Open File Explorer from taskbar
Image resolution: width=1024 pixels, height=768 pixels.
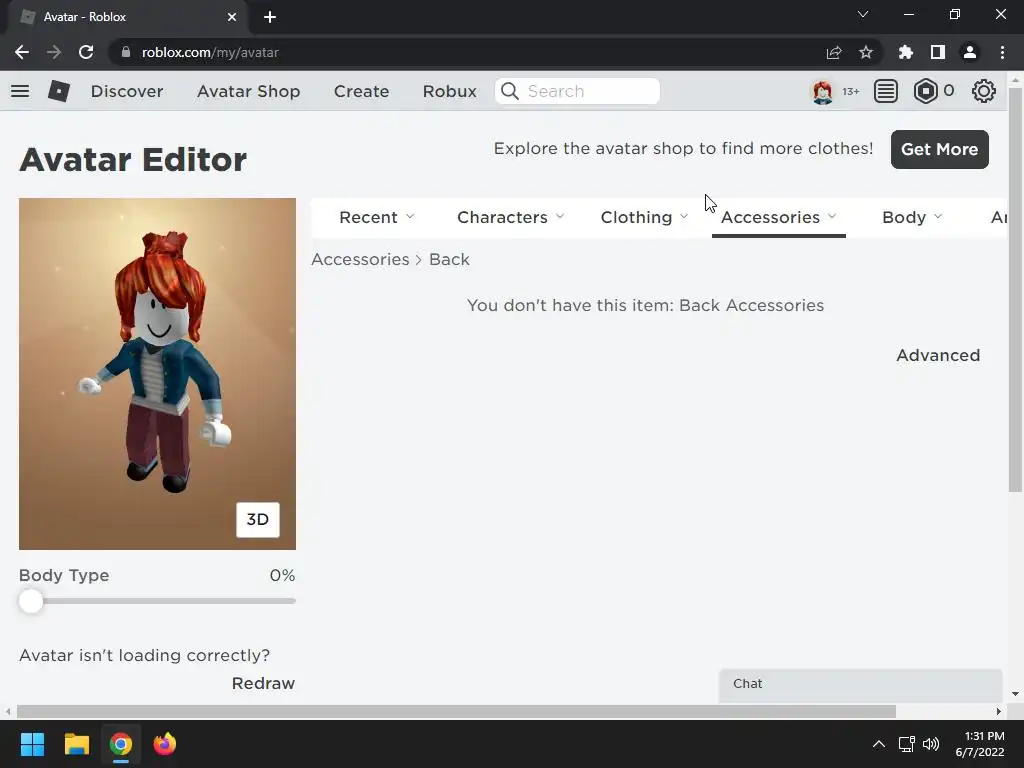76,744
